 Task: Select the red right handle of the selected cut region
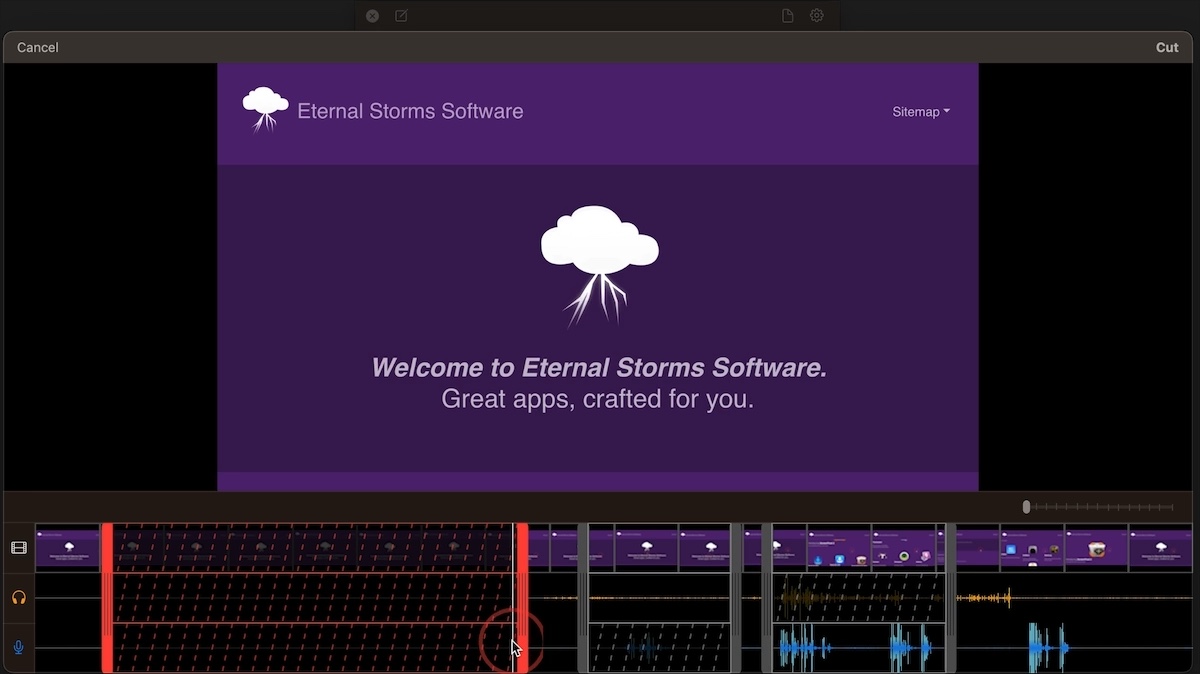coord(522,597)
